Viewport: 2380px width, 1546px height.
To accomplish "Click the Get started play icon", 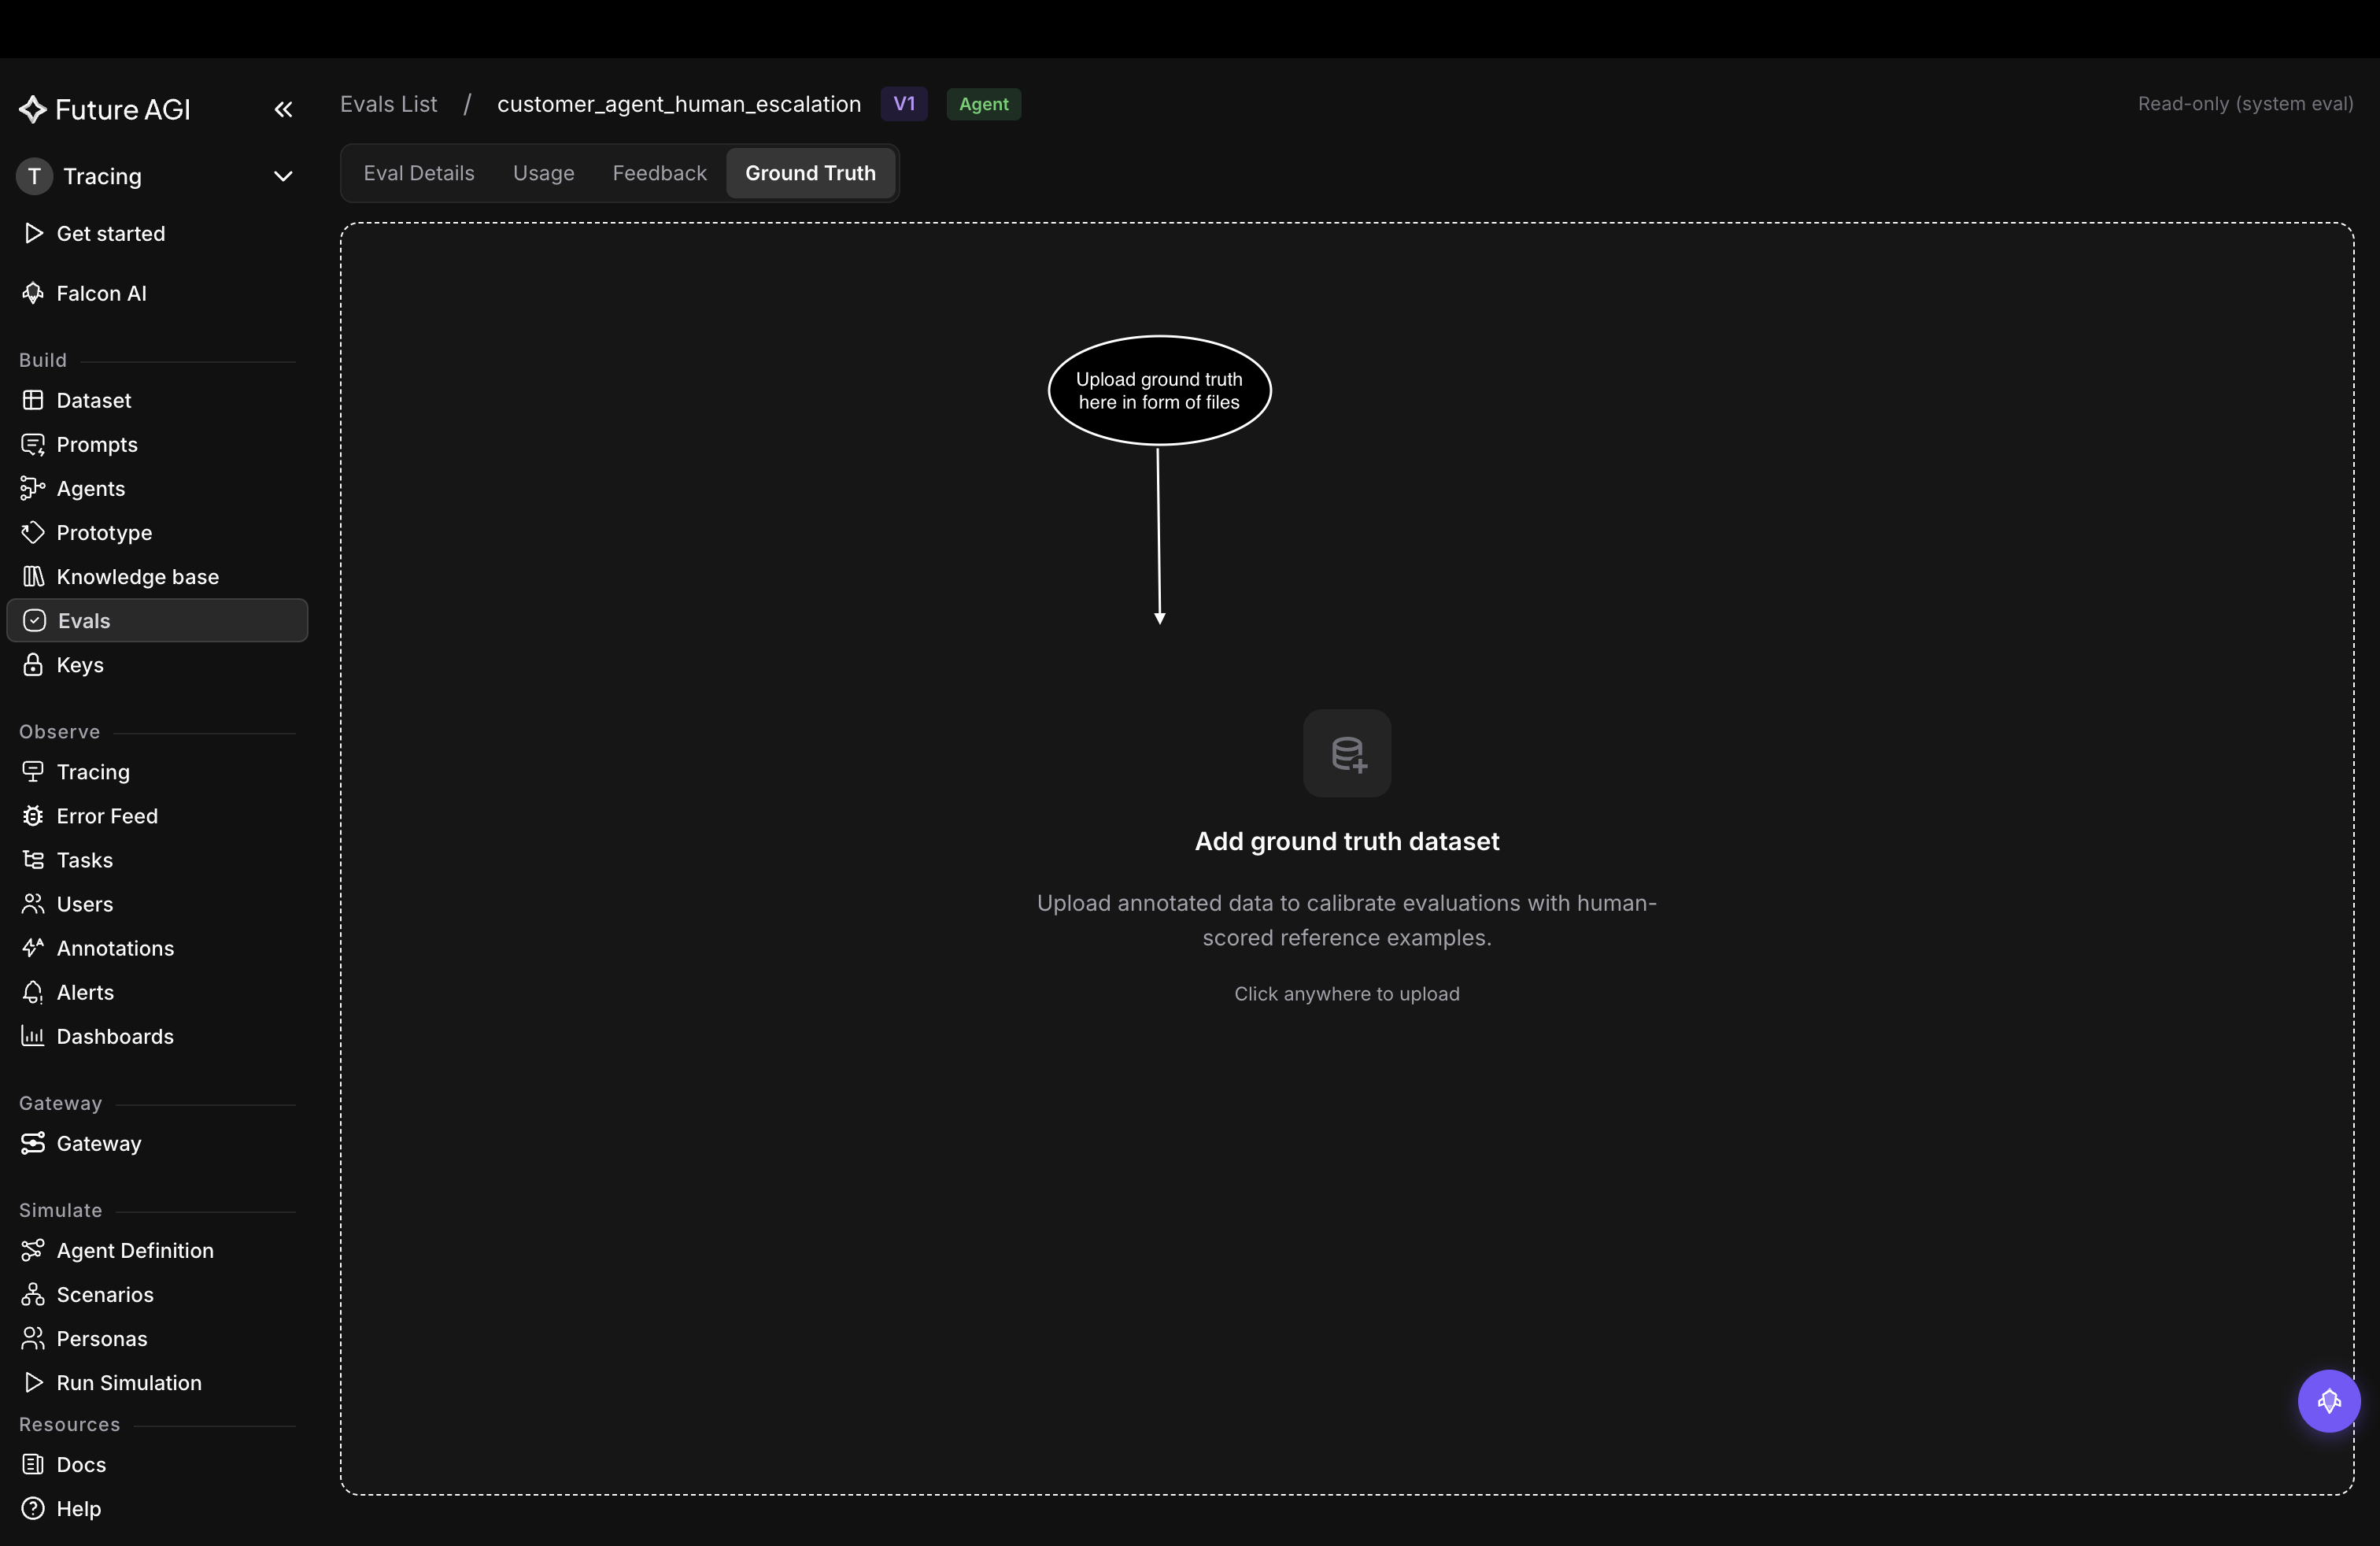I will (33, 233).
